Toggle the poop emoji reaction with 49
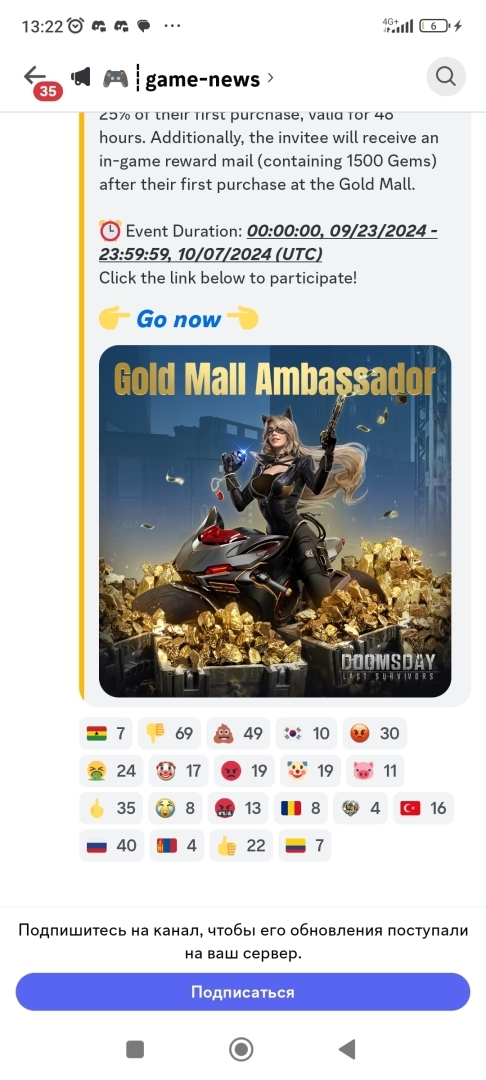 click(238, 734)
